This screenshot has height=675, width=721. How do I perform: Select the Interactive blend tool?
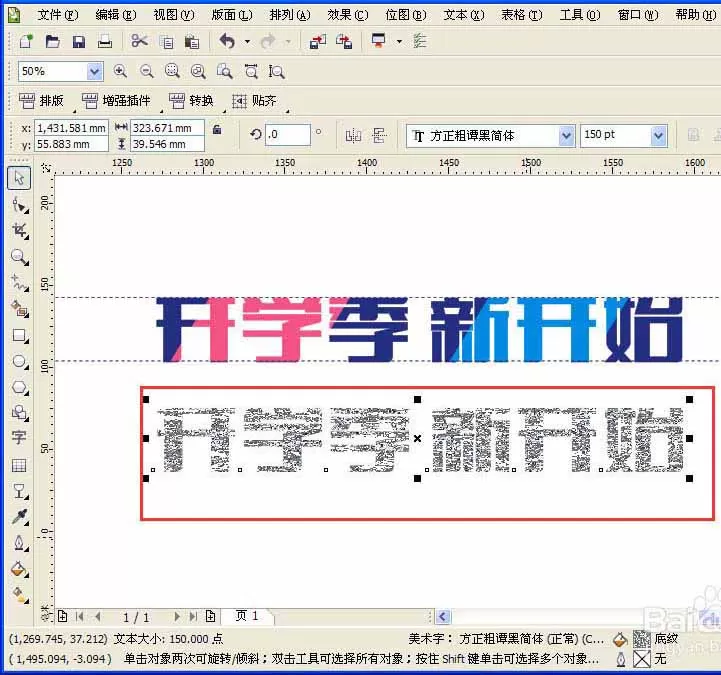pyautogui.click(x=20, y=491)
